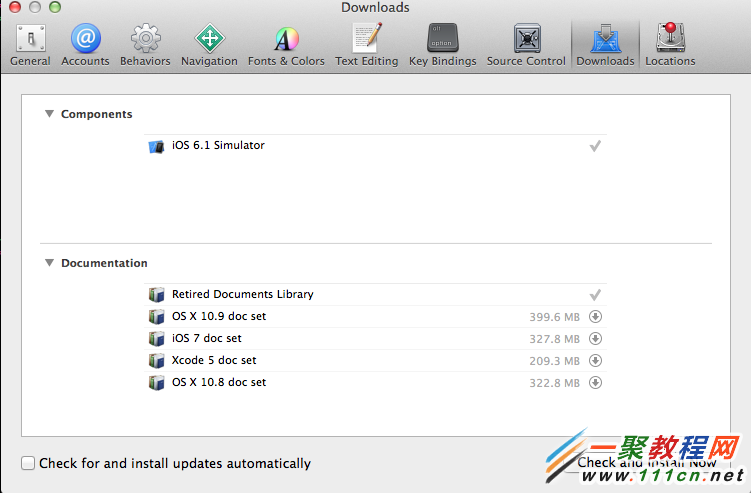Select the iOS 7 doc set label
The width and height of the screenshot is (751, 493).
(x=207, y=338)
